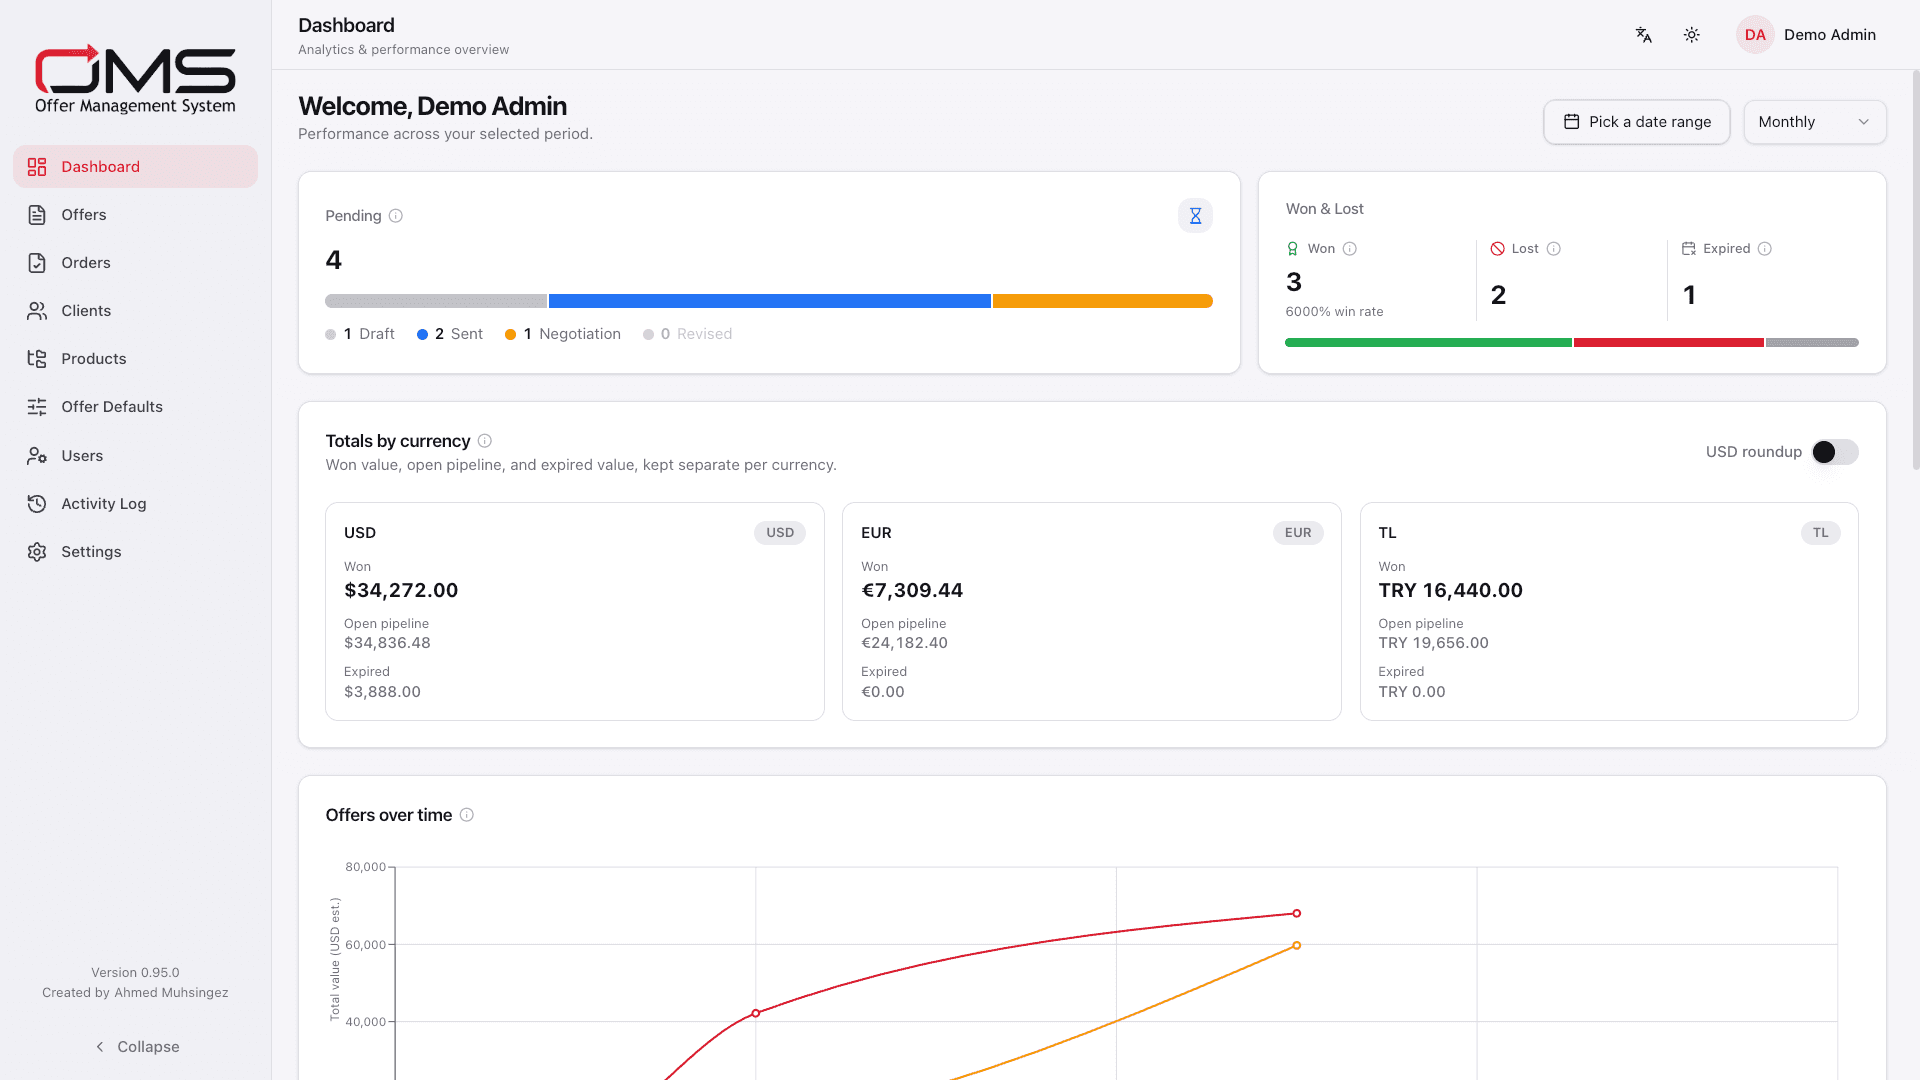This screenshot has height=1080, width=1920.
Task: Open the Products menu item
Action: [135, 359]
